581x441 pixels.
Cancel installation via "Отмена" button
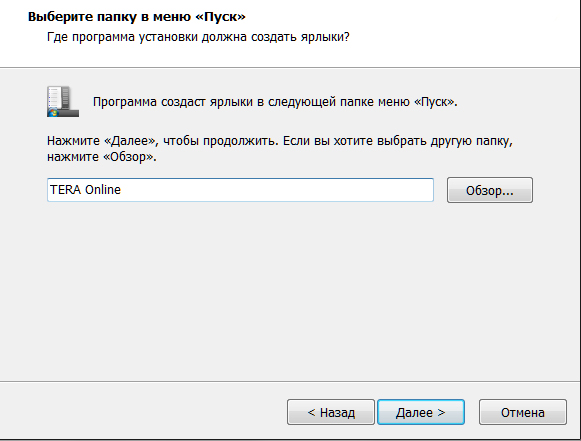522,412
